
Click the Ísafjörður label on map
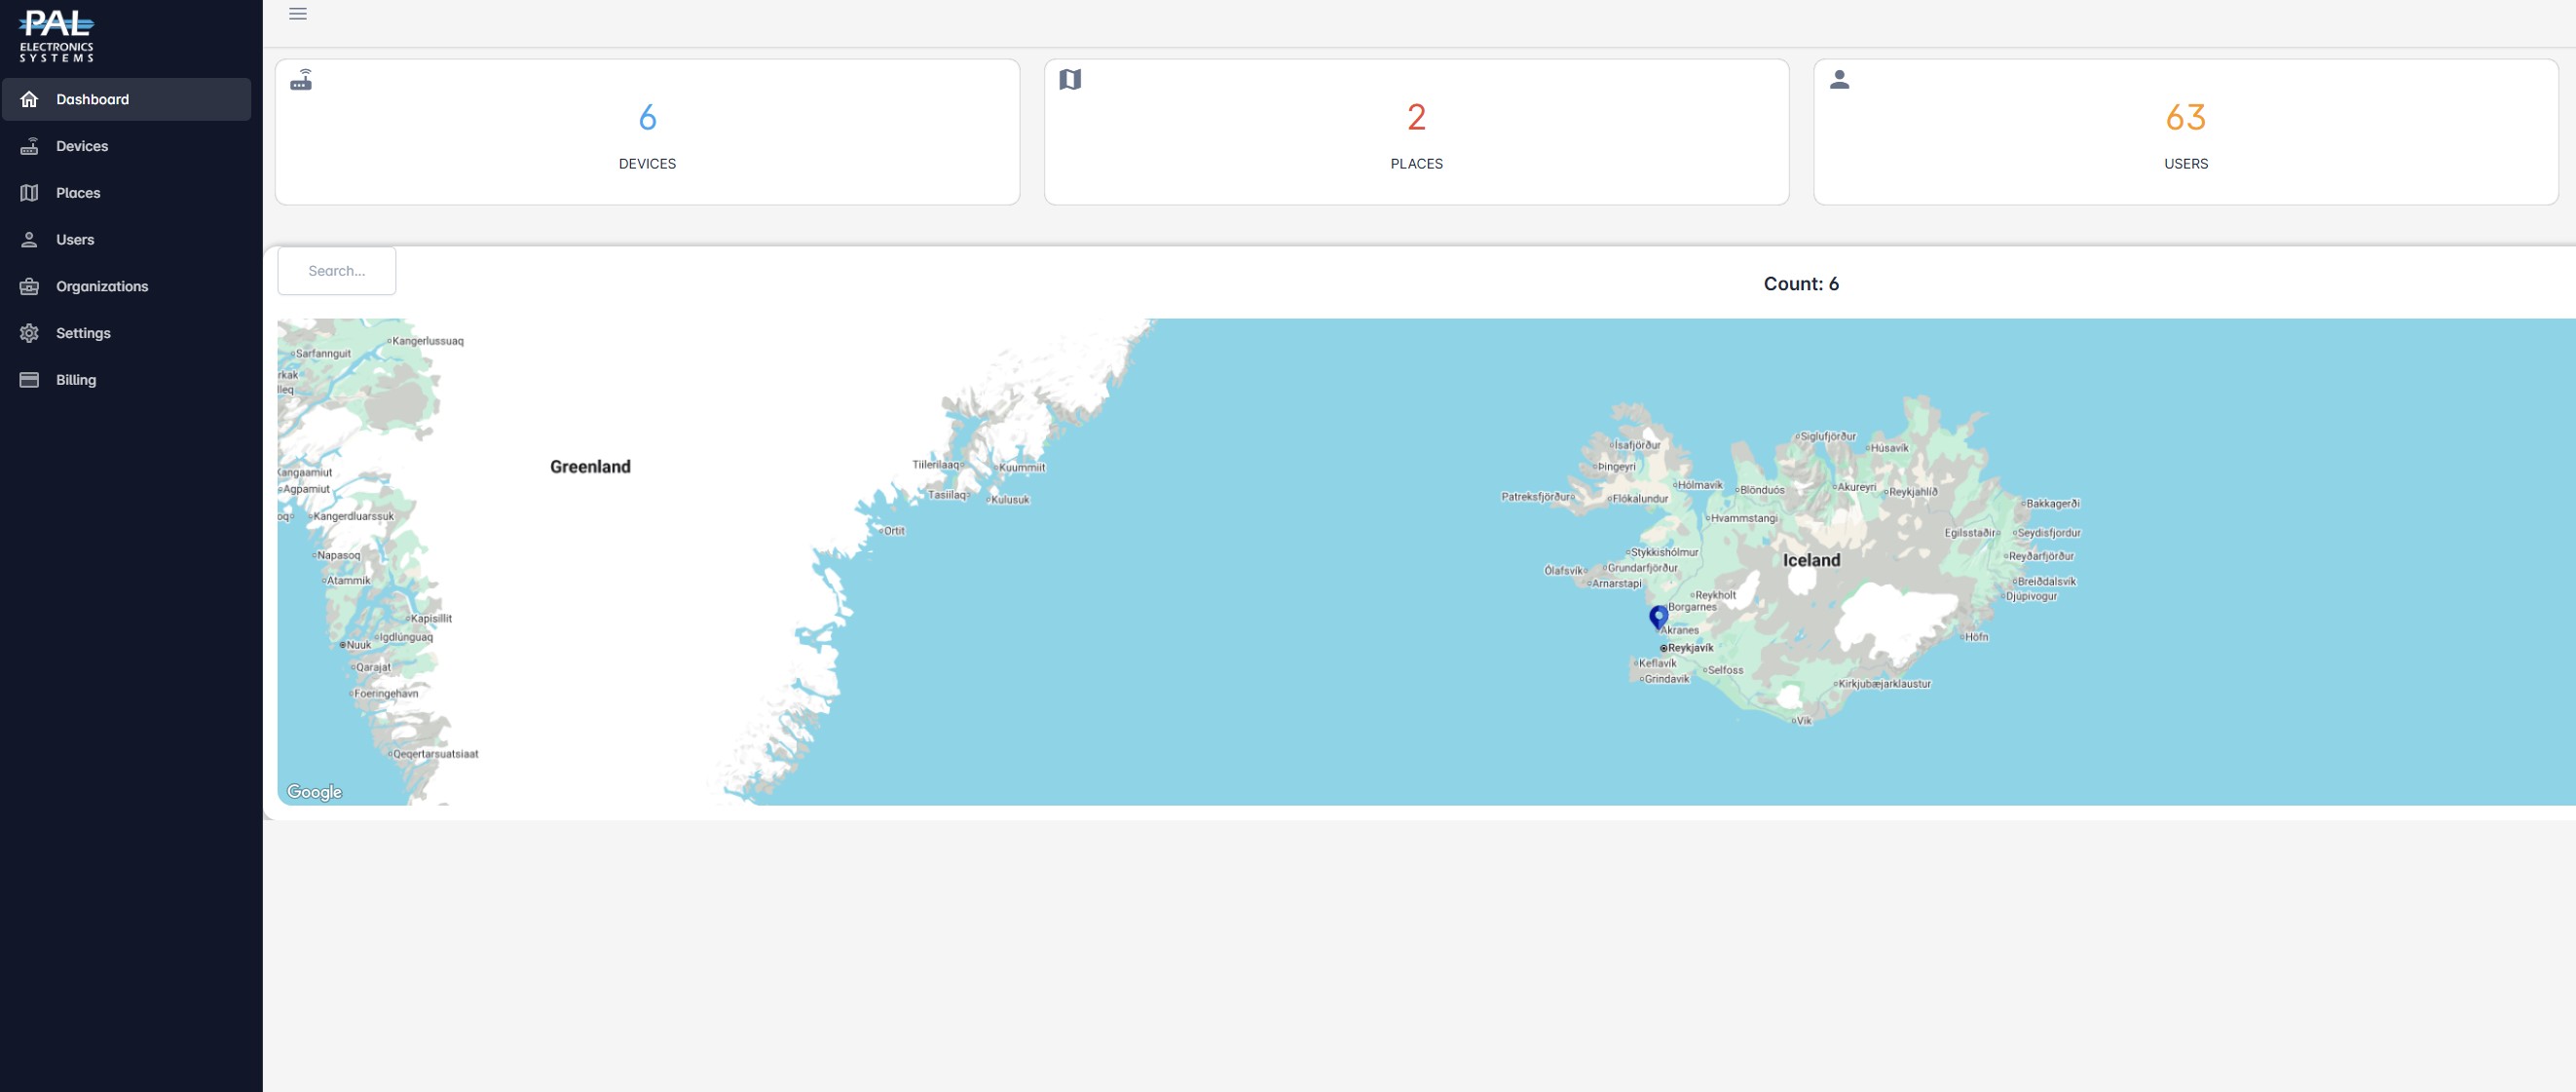(1637, 445)
